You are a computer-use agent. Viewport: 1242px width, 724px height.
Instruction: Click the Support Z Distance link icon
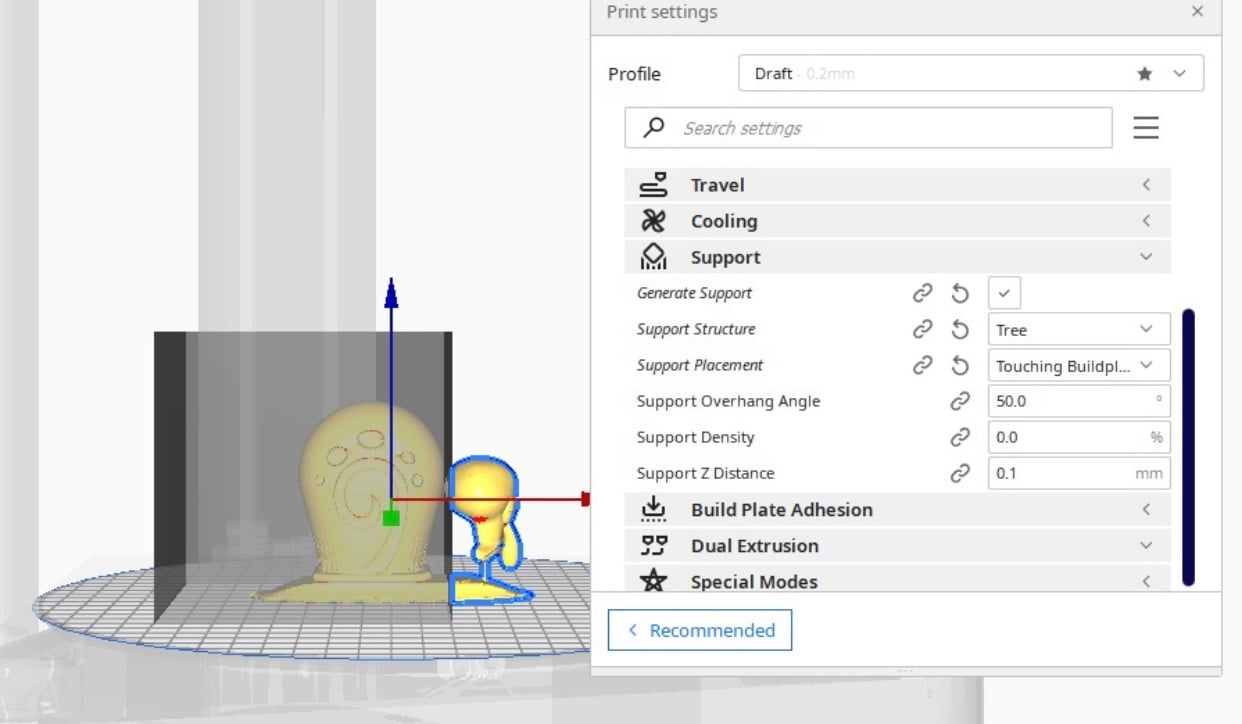point(960,473)
